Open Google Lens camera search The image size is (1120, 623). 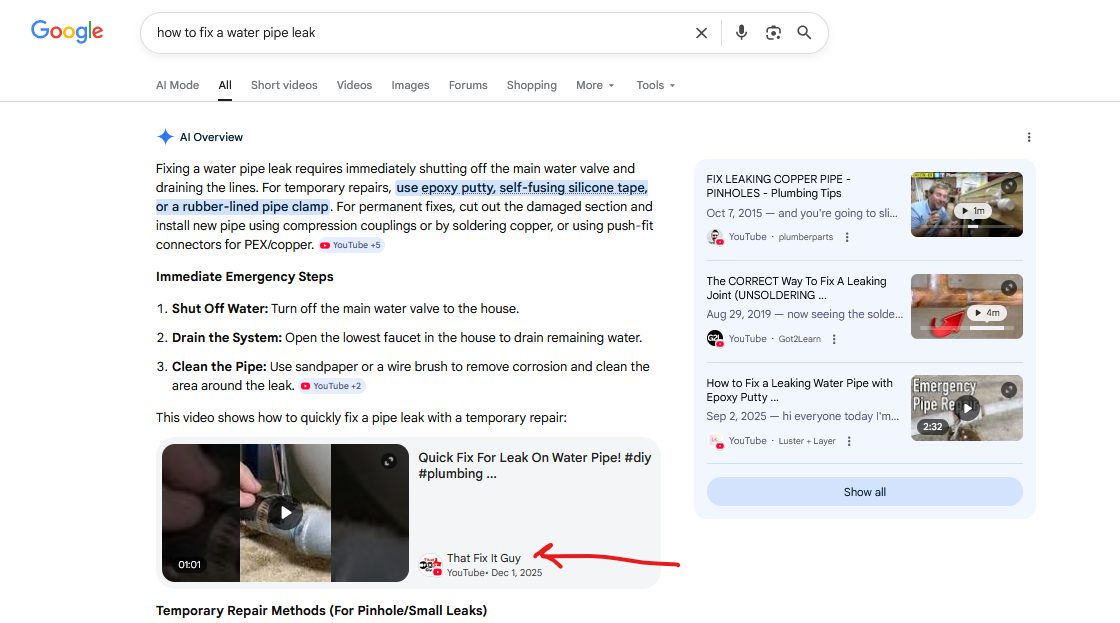773,32
